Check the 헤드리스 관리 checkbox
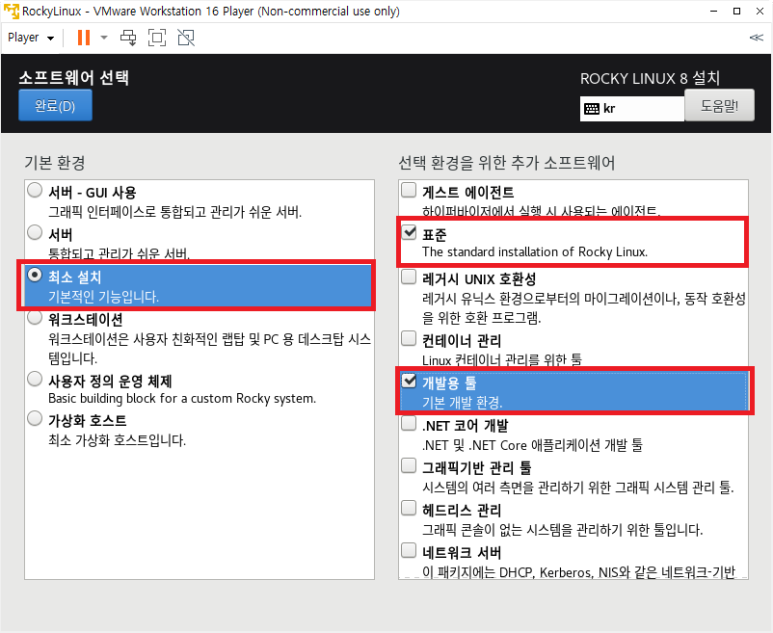The height and width of the screenshot is (633, 773). pyautogui.click(x=409, y=508)
